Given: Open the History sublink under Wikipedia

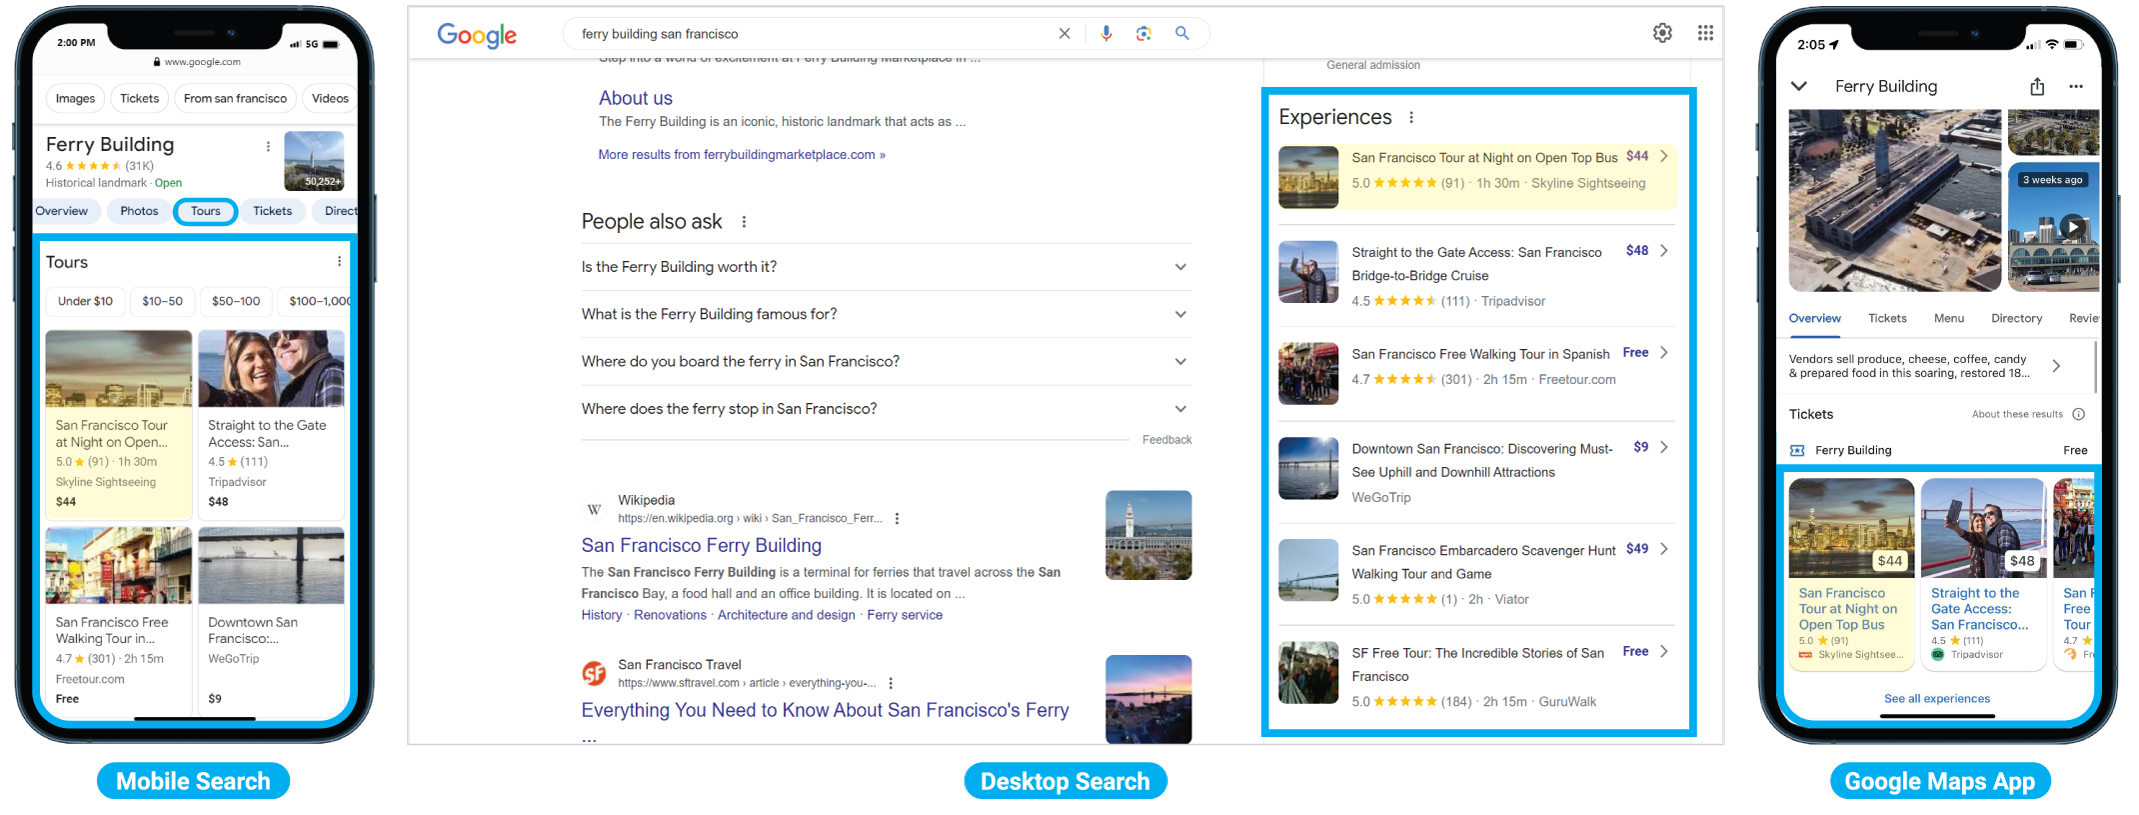Looking at the screenshot, I should coord(602,615).
